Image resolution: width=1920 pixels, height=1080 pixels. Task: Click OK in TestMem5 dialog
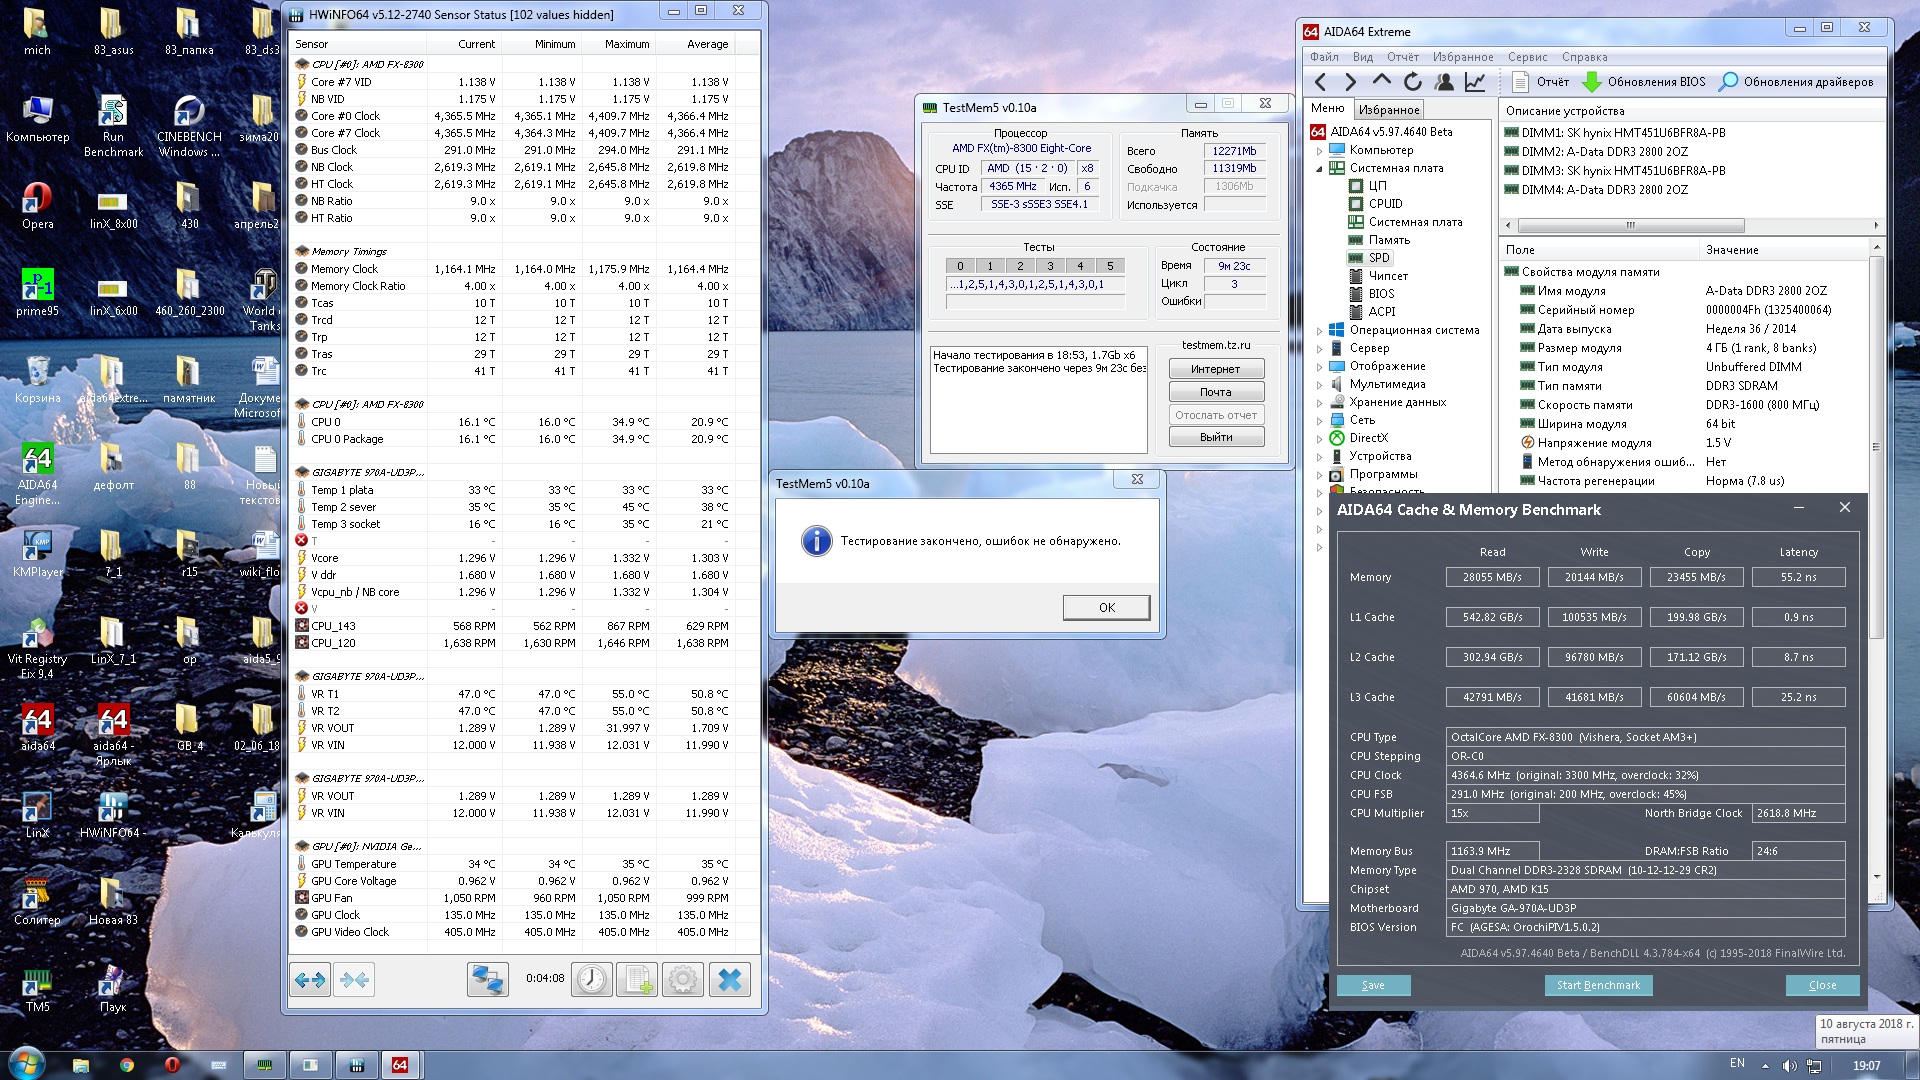click(1106, 608)
